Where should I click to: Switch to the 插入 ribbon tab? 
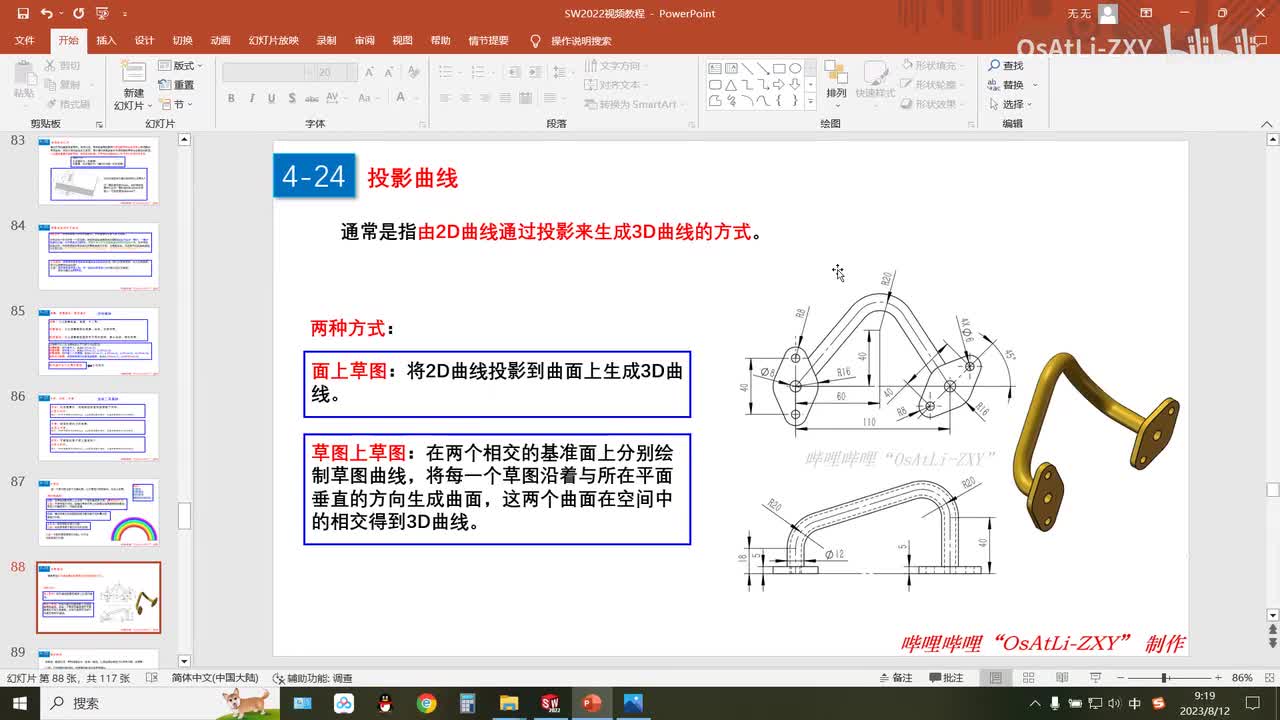[106, 41]
